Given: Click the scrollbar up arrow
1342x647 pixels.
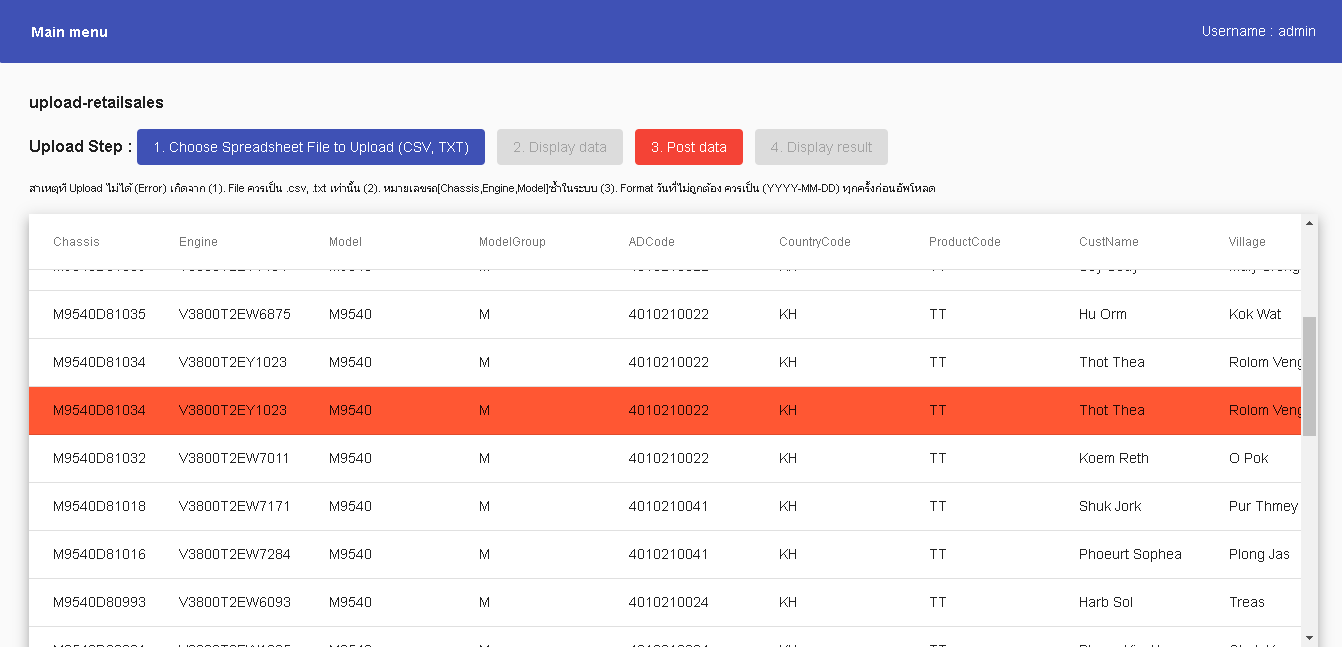Looking at the screenshot, I should tap(1309, 222).
